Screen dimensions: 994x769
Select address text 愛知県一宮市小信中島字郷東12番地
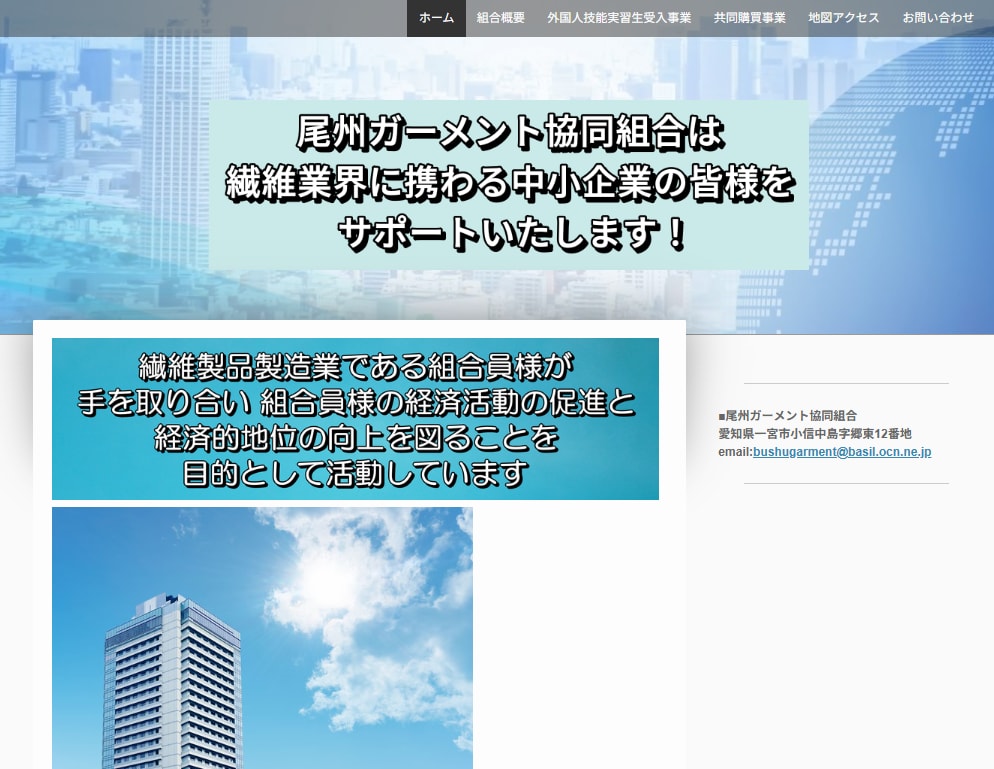(x=815, y=434)
